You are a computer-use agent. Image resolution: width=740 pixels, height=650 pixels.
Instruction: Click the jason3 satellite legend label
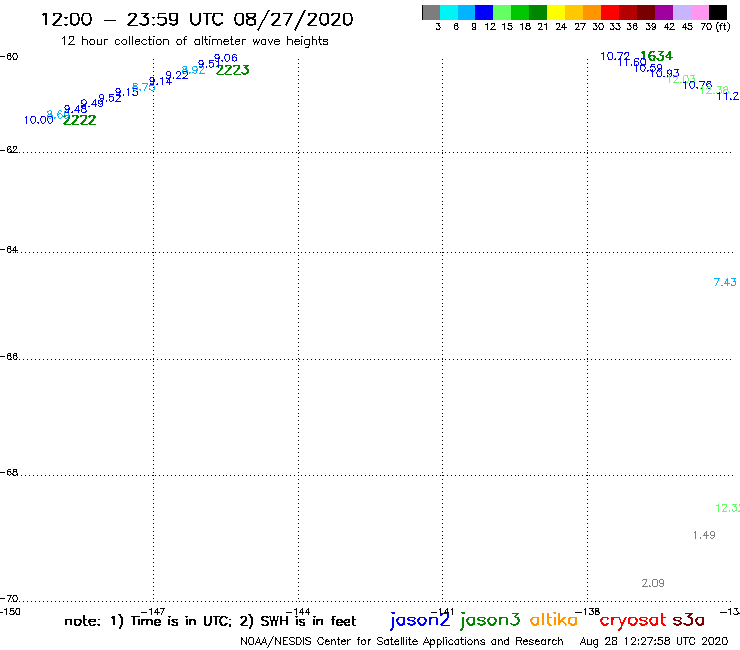pos(490,620)
